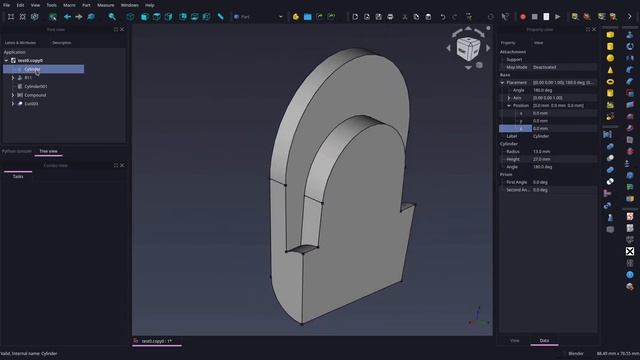
Task: Click the rotate-right arrow beside navigation cube
Action: 488,48
